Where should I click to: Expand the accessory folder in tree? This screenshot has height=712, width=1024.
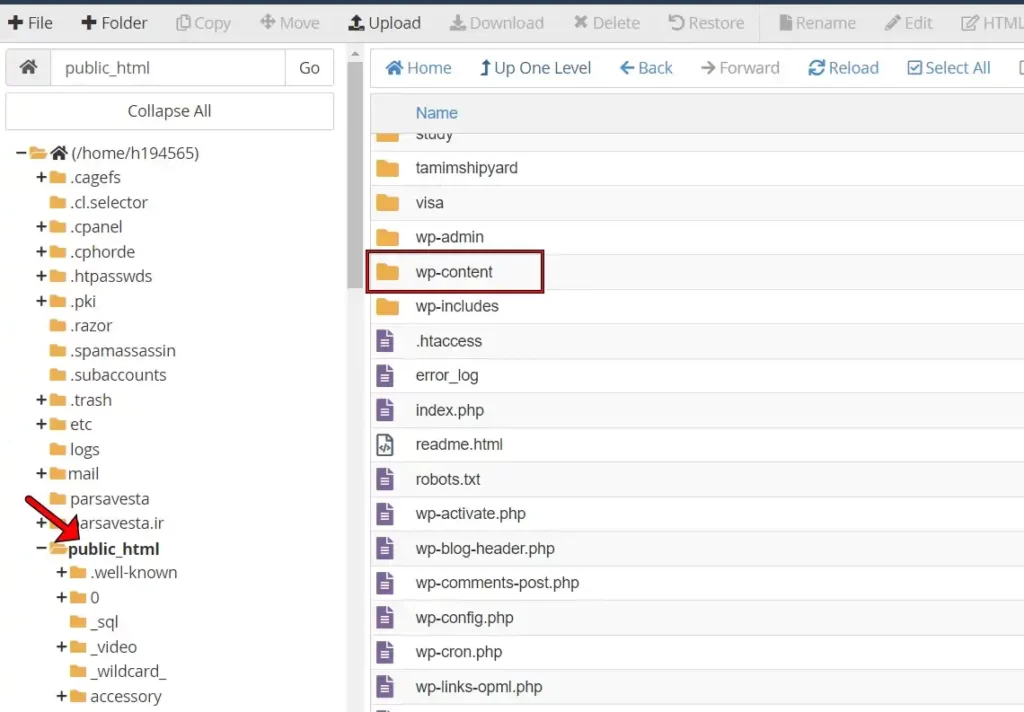pyautogui.click(x=61, y=696)
